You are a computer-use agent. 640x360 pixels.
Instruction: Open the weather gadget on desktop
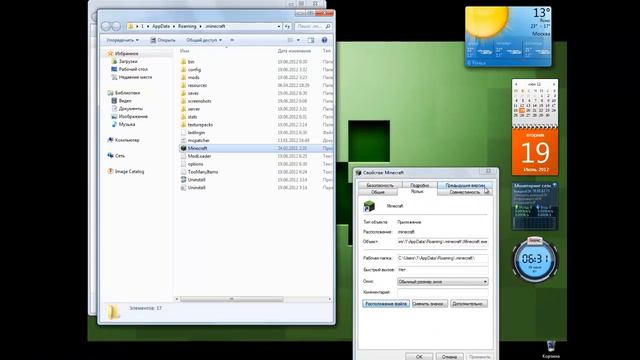pos(508,36)
